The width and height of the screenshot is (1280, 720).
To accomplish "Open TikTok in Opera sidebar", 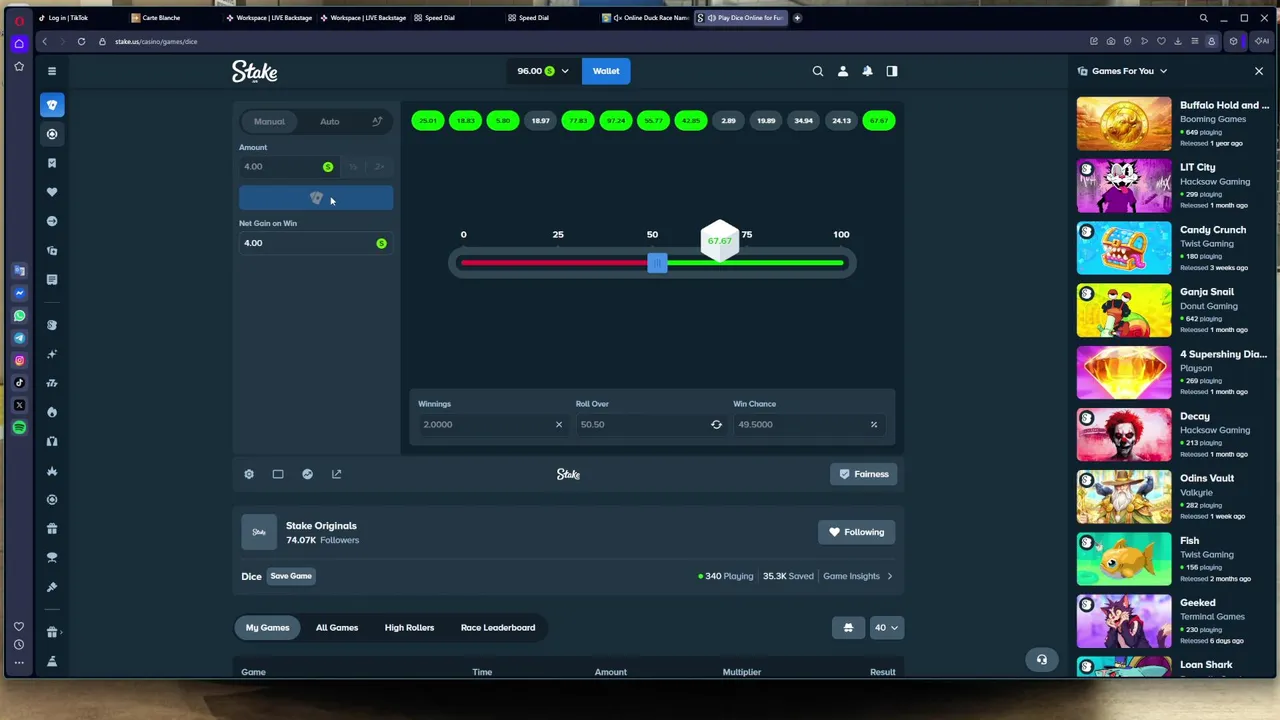I will 19,383.
